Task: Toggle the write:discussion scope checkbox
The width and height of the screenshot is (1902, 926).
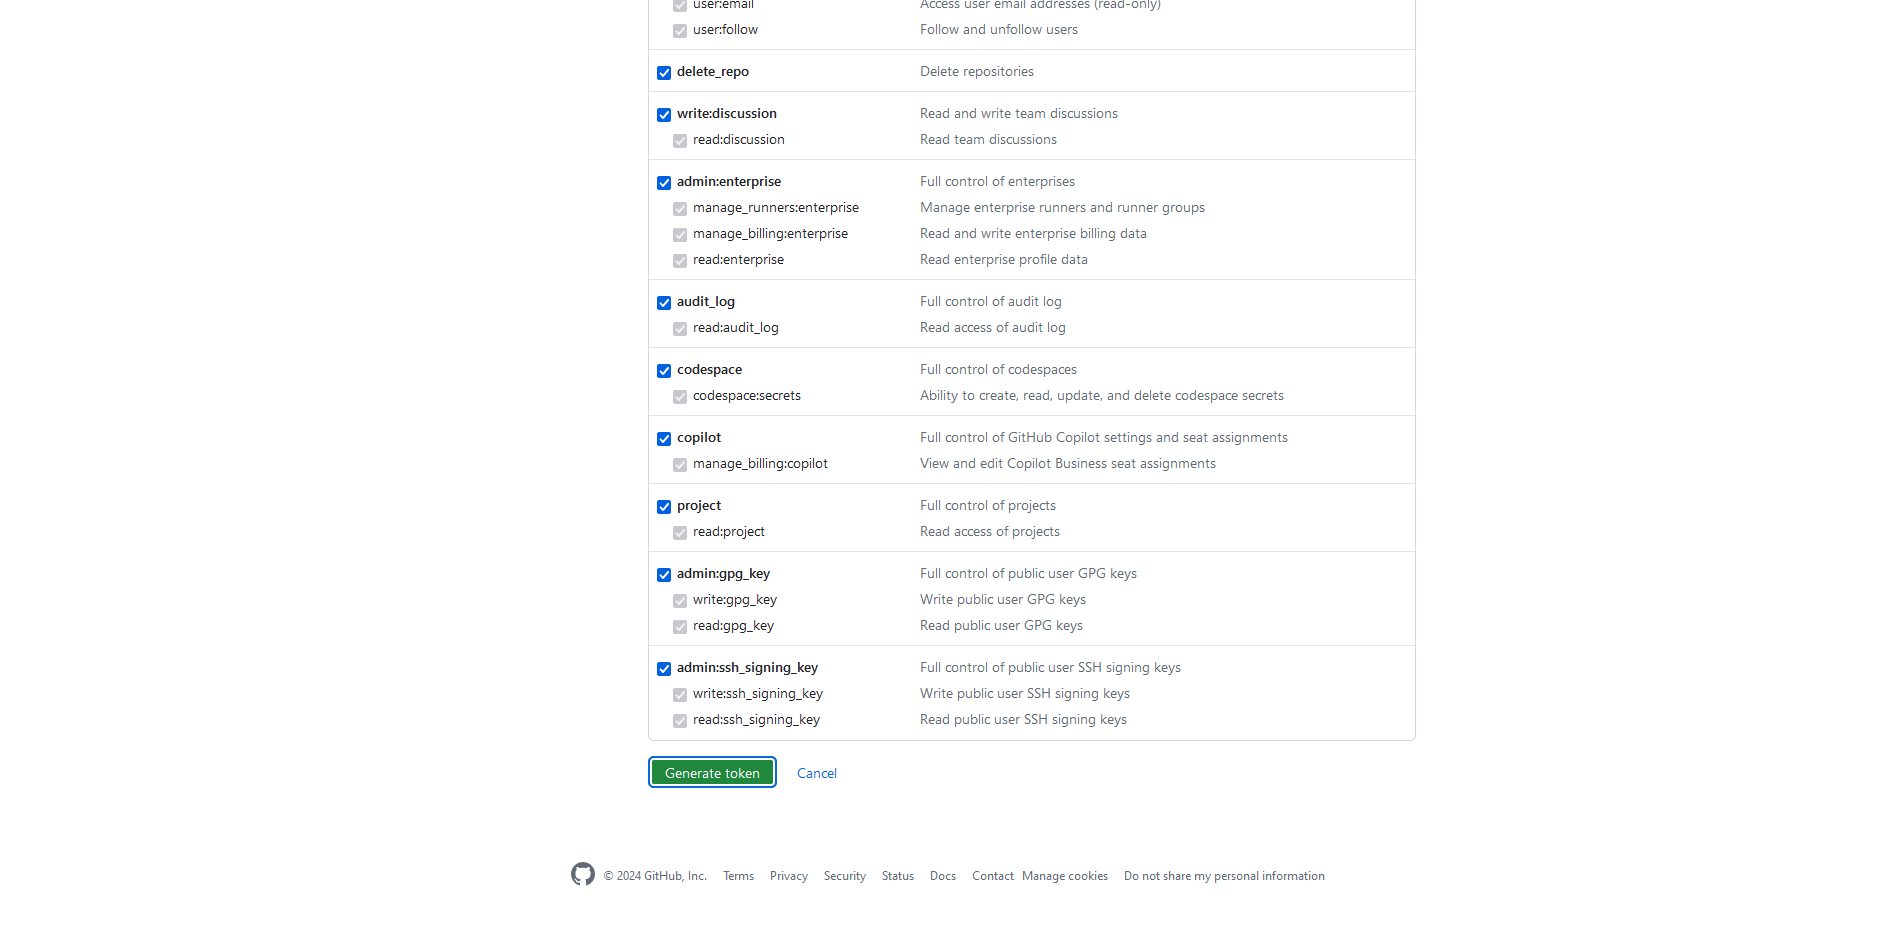Action: click(x=664, y=115)
